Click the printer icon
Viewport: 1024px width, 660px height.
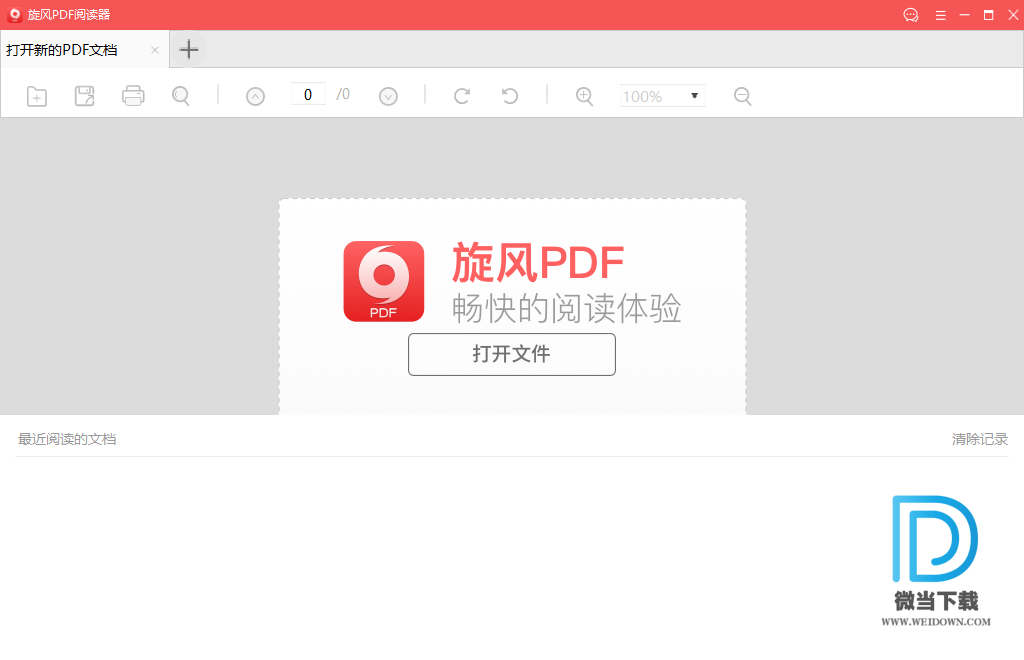[133, 96]
